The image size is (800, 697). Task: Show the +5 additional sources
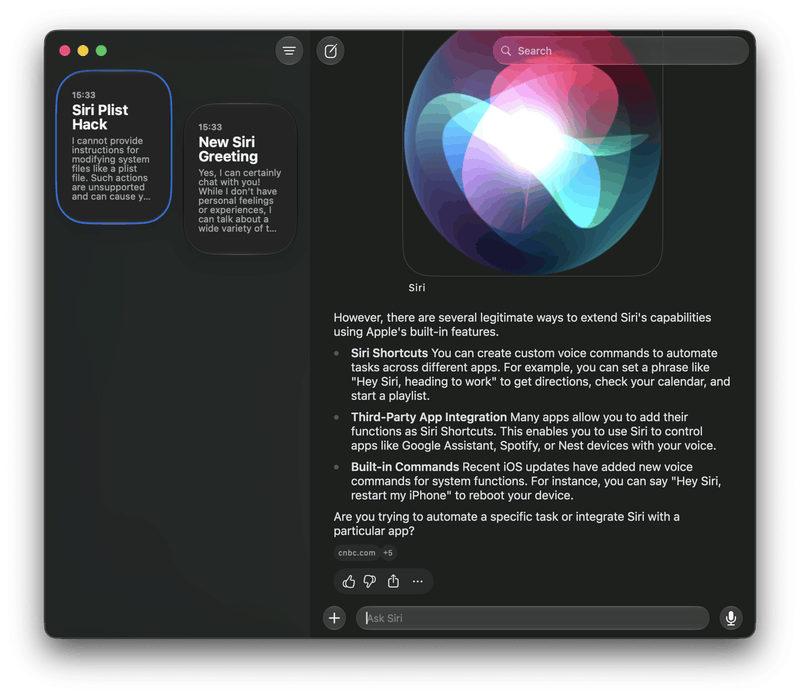pos(388,553)
